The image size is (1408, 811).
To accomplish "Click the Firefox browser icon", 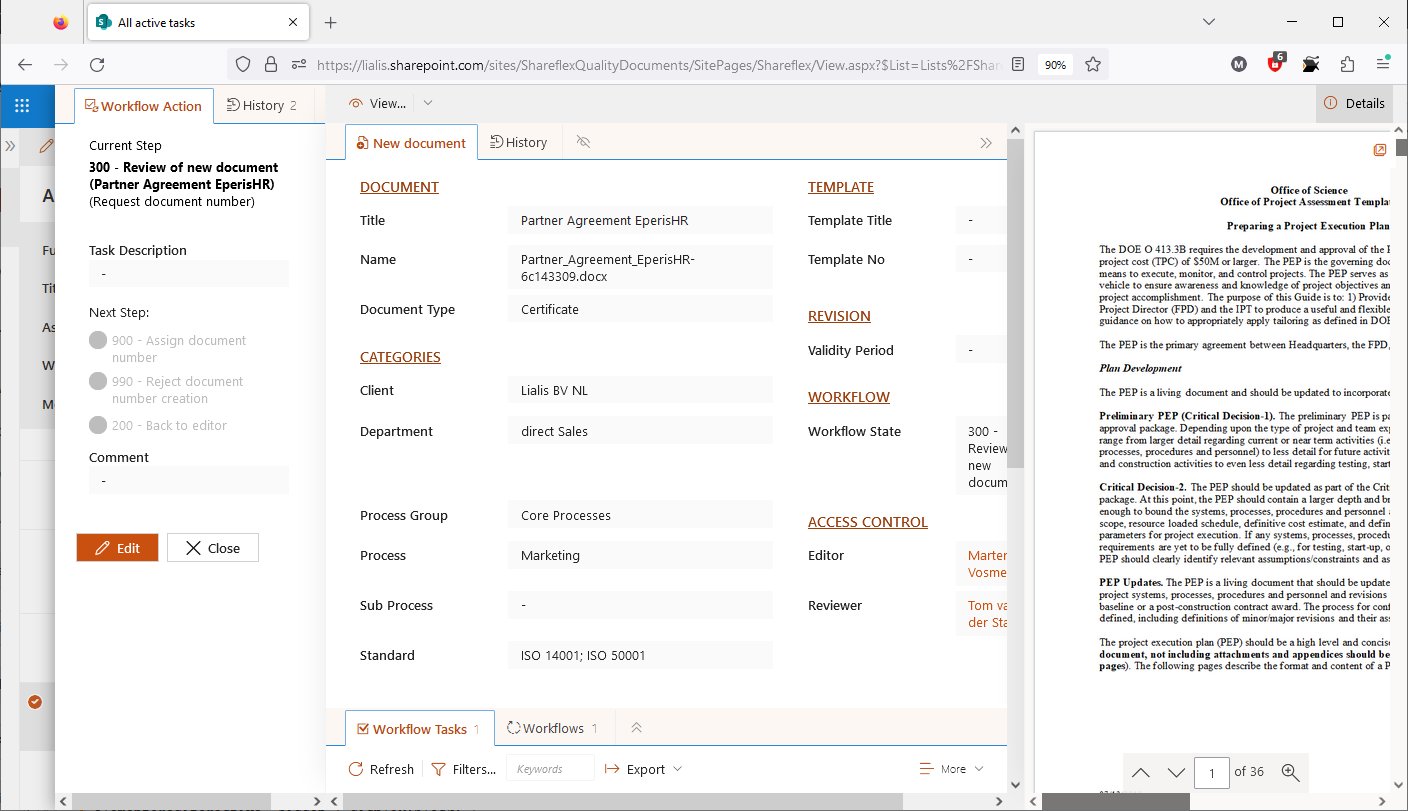I will point(60,22).
